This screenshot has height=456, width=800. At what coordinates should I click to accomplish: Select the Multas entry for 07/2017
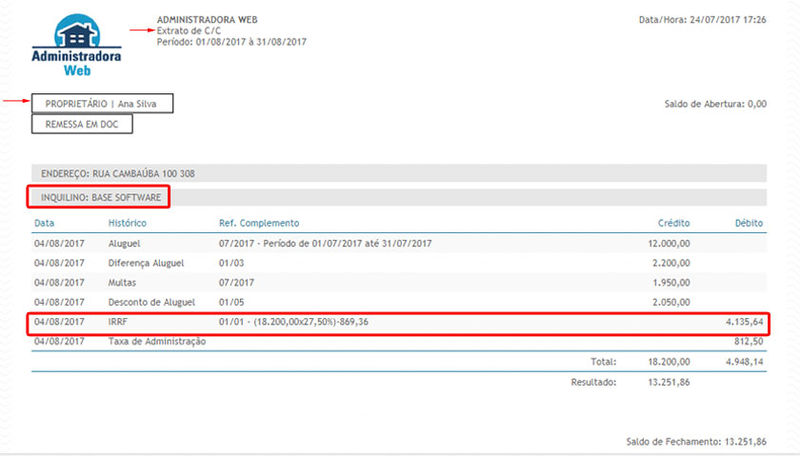click(124, 282)
